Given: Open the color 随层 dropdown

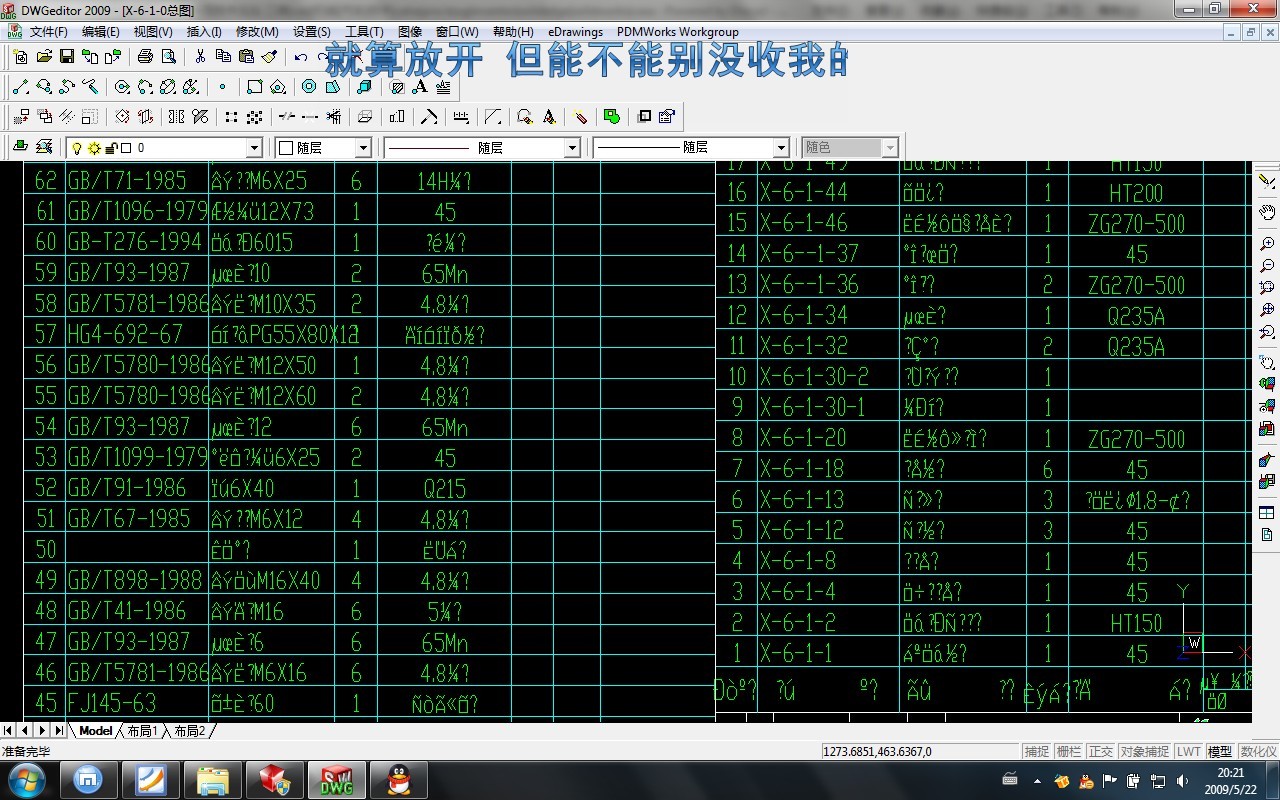Looking at the screenshot, I should (x=363, y=148).
